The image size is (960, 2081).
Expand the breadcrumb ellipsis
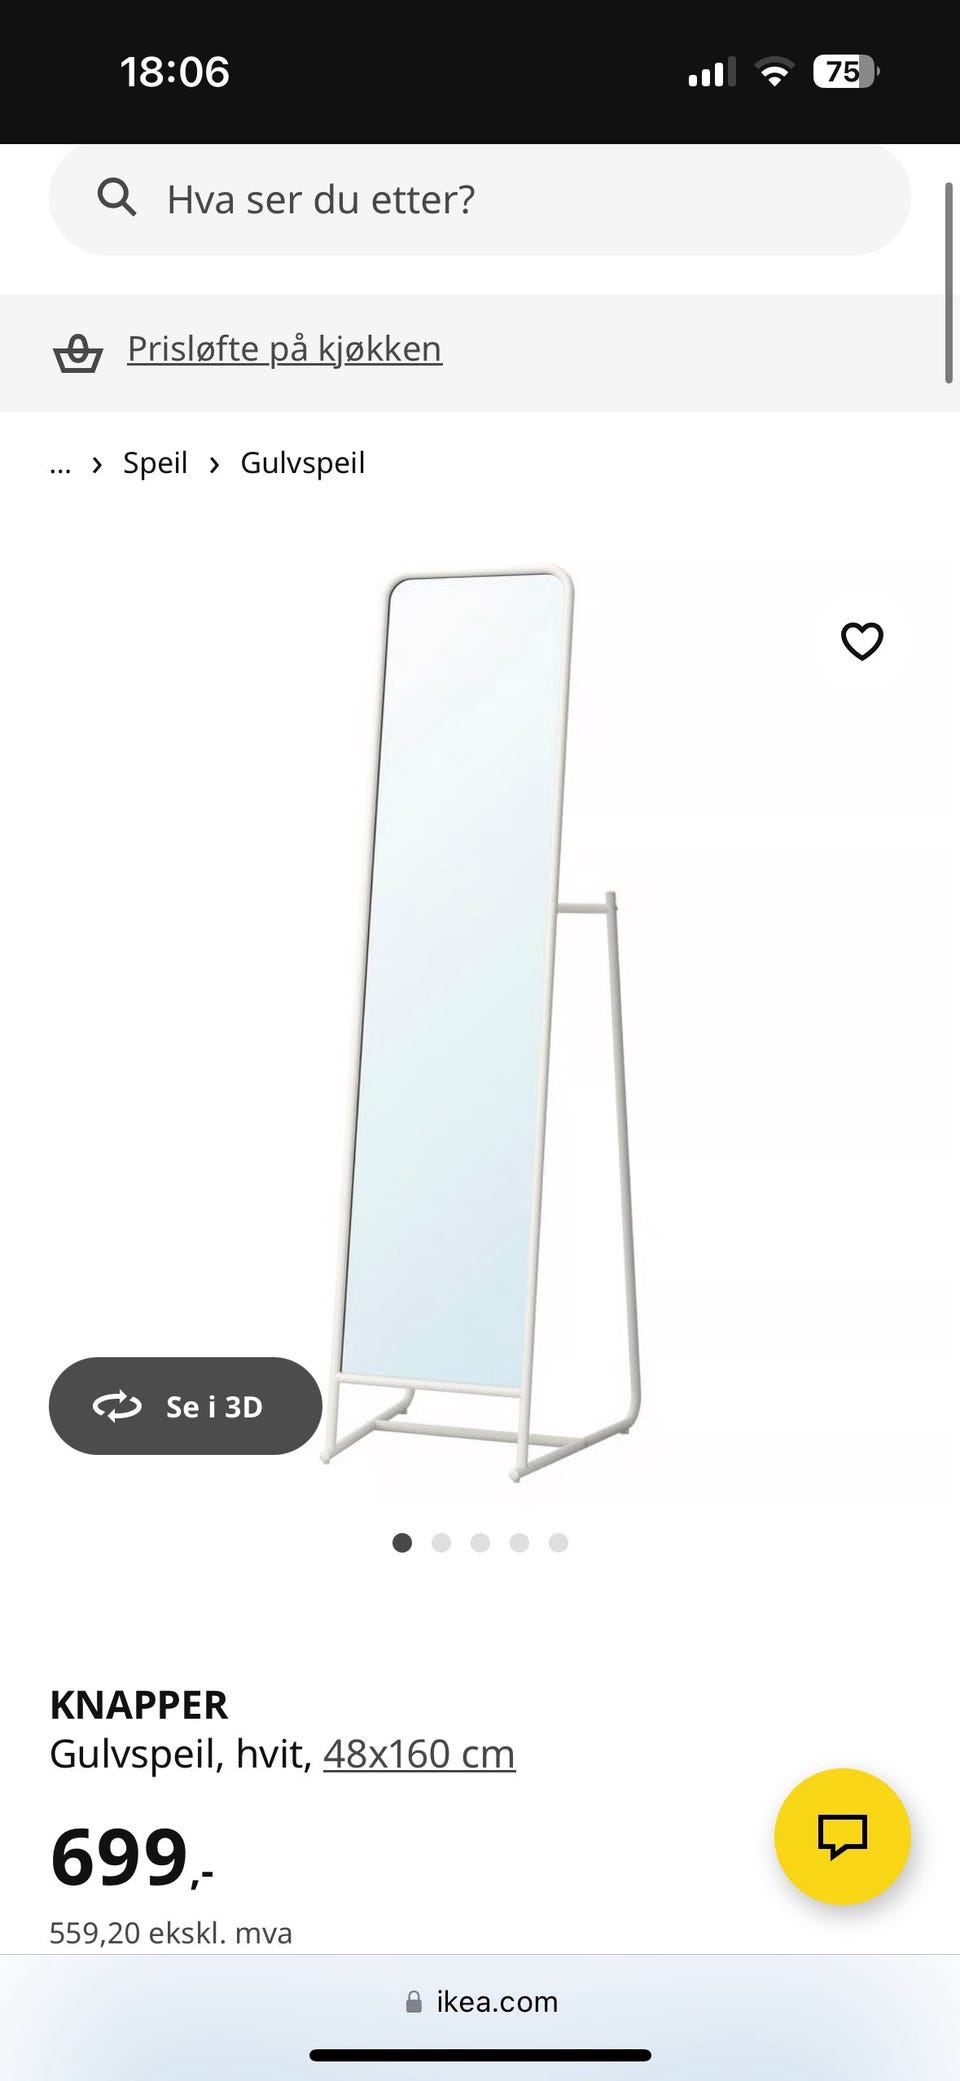click(60, 465)
